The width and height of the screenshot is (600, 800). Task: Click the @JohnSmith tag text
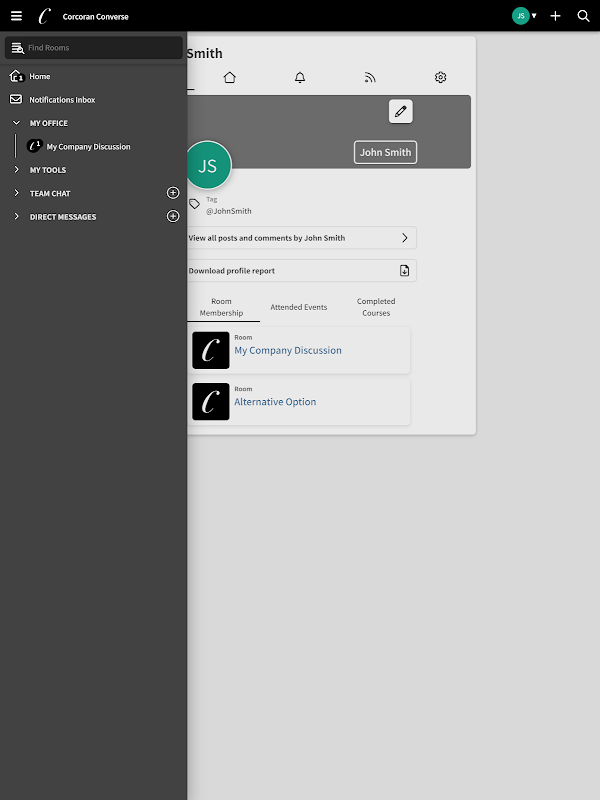coord(229,211)
